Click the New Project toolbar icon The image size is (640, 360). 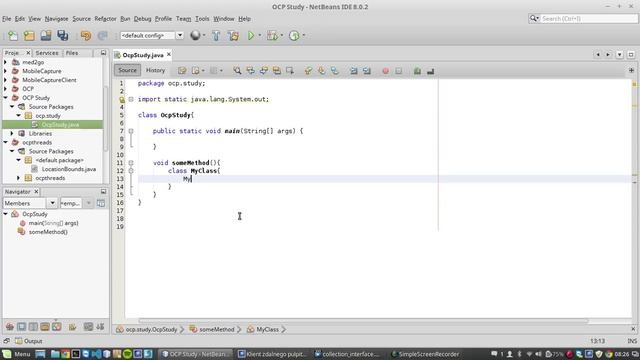pyautogui.click(x=29, y=36)
